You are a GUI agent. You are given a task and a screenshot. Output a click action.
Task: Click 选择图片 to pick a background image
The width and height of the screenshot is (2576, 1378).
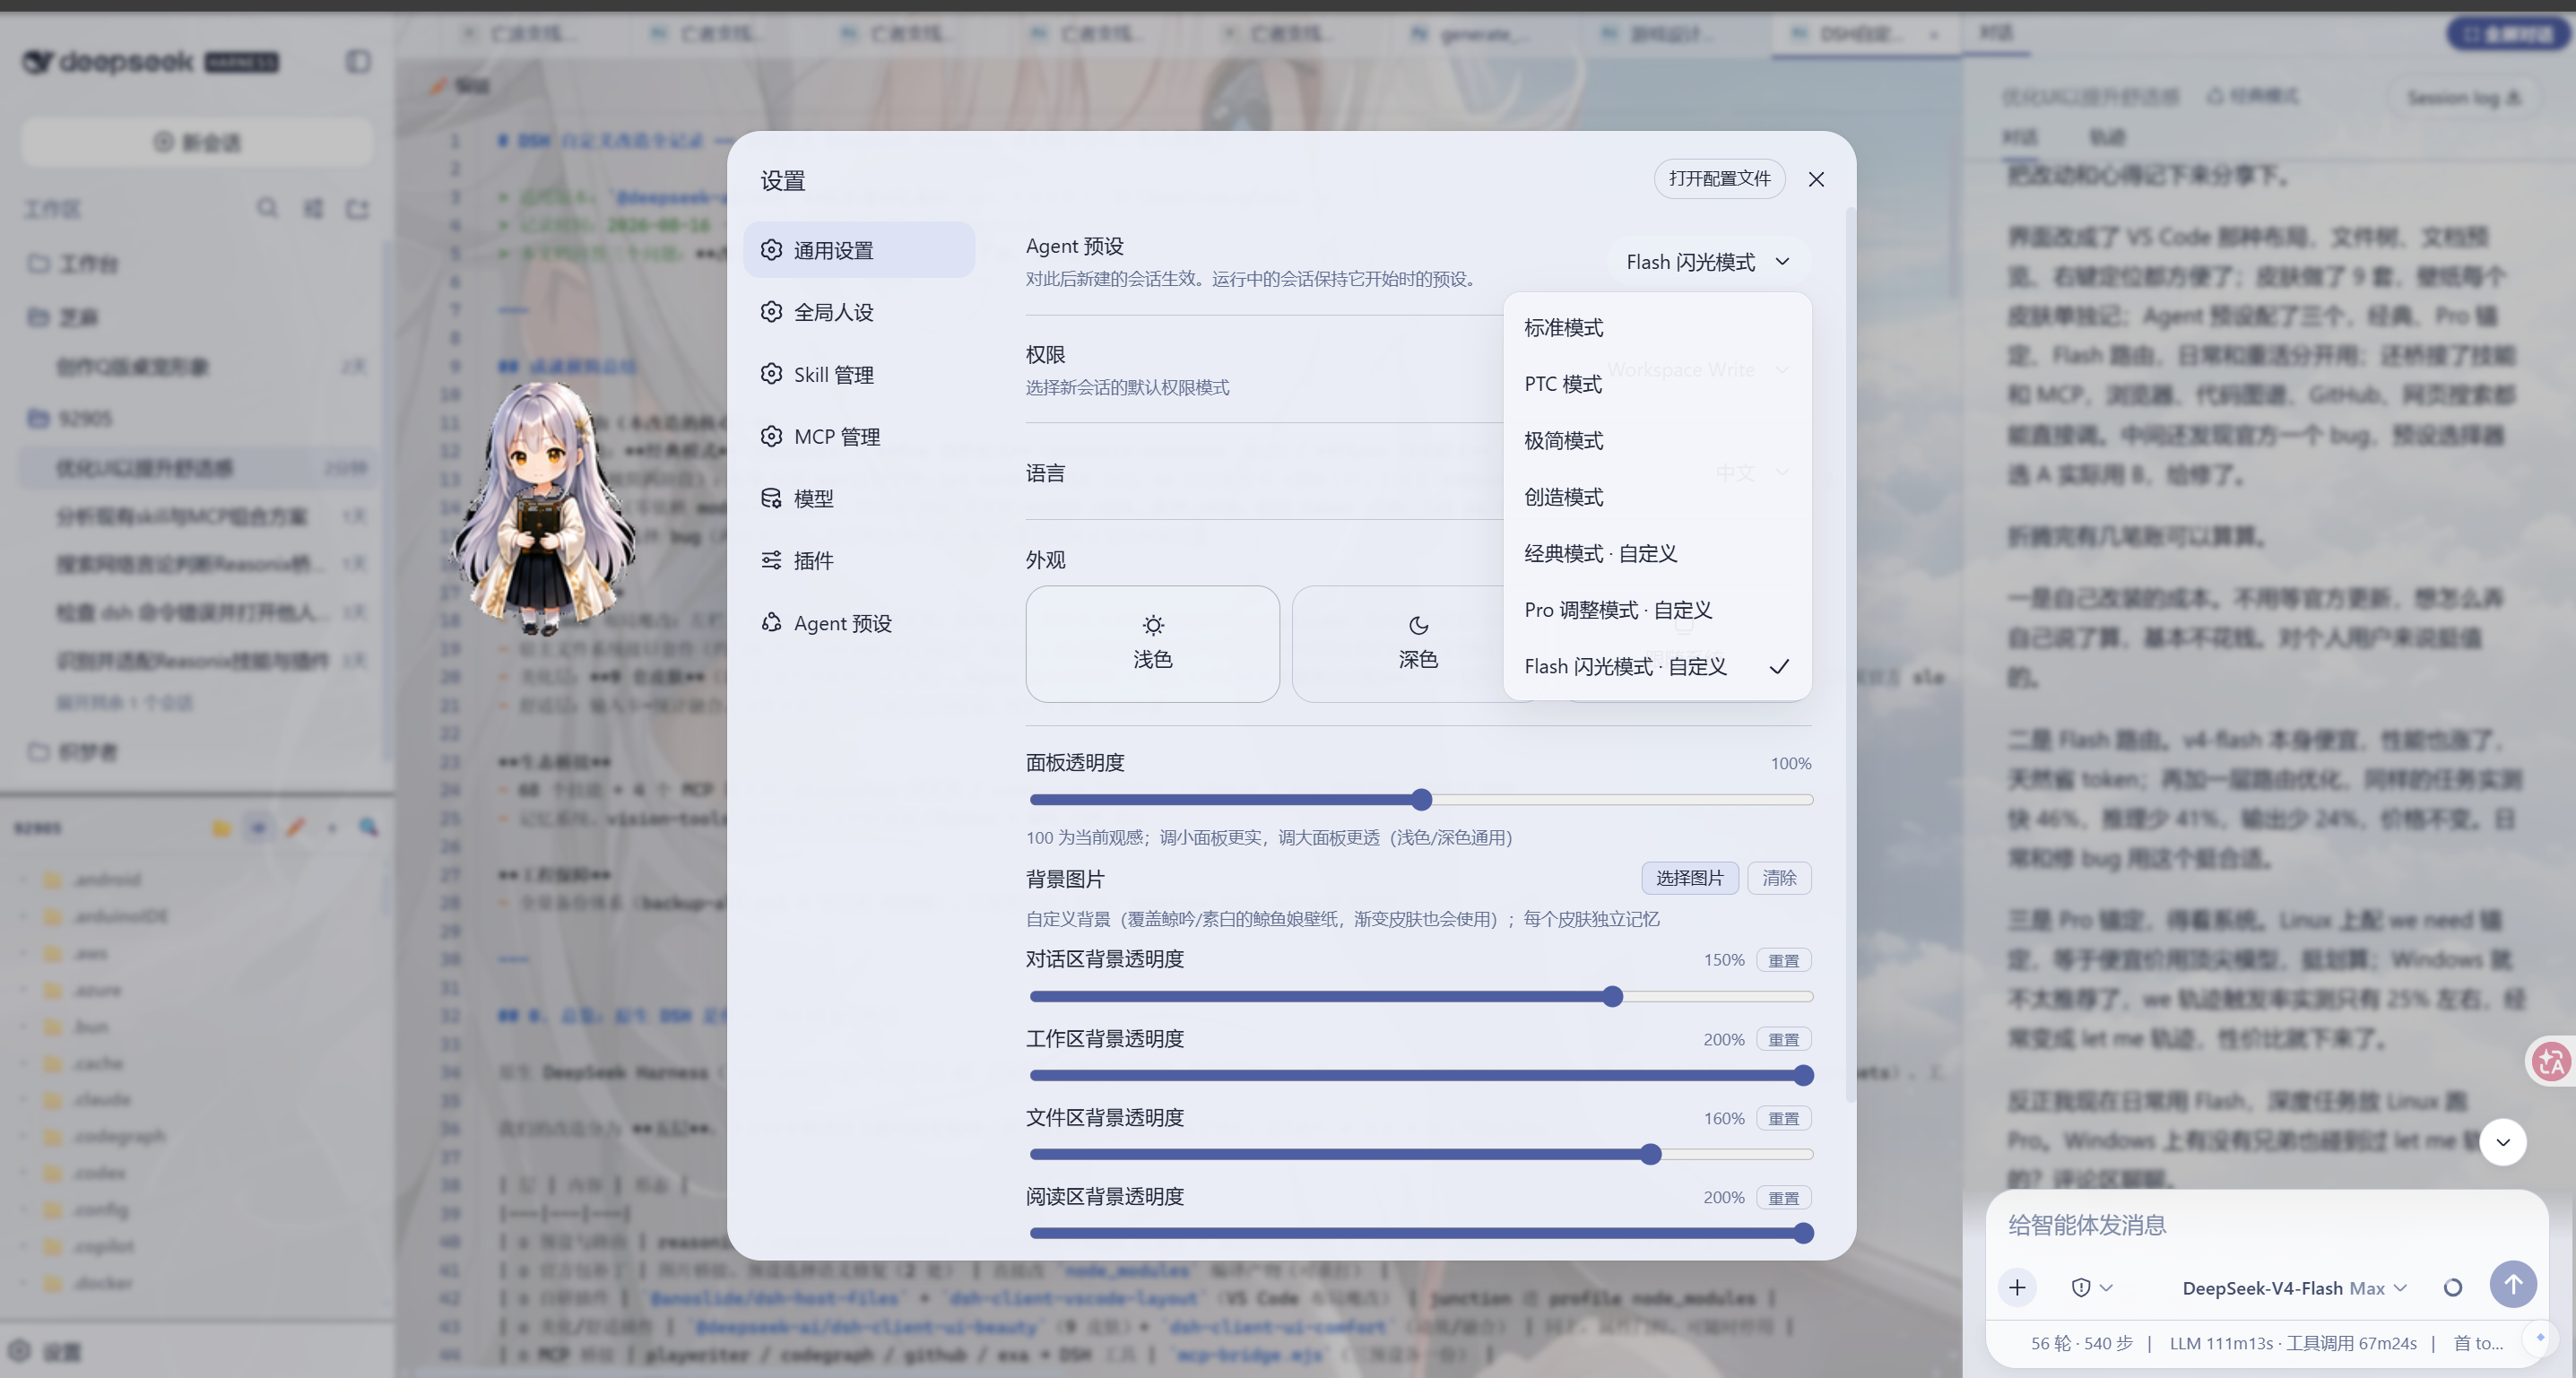point(1690,878)
